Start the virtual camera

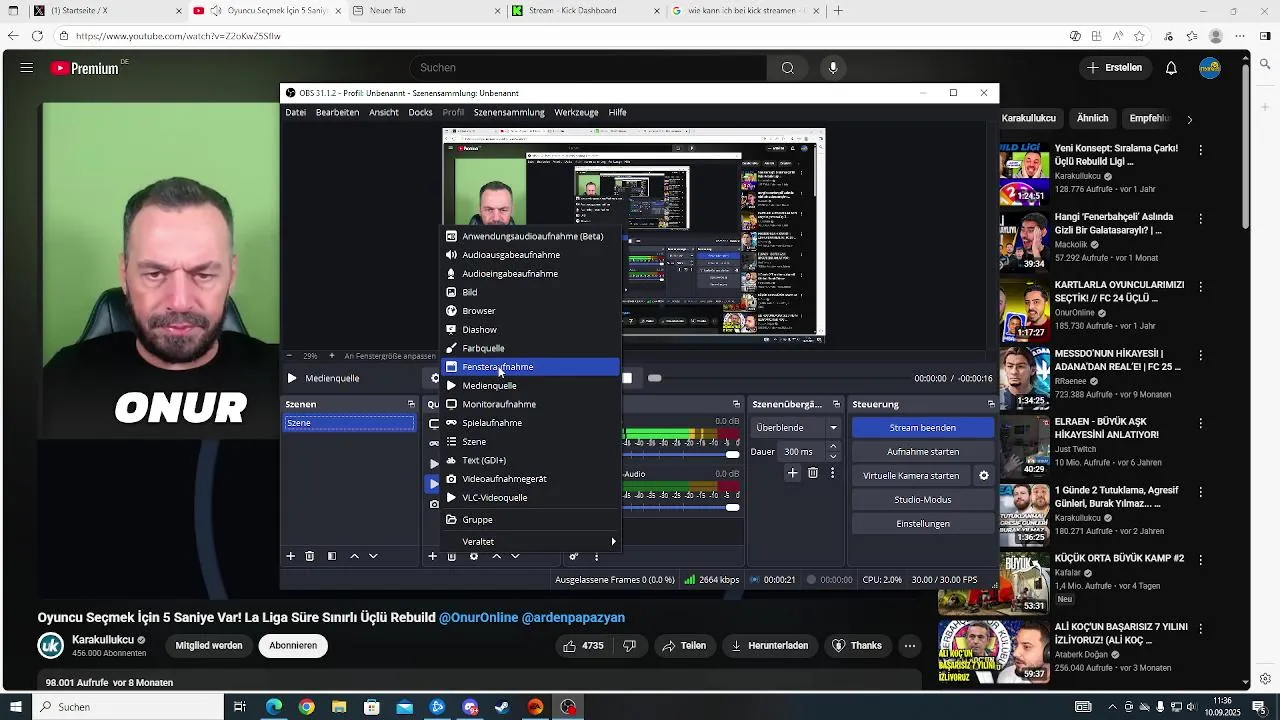point(911,476)
